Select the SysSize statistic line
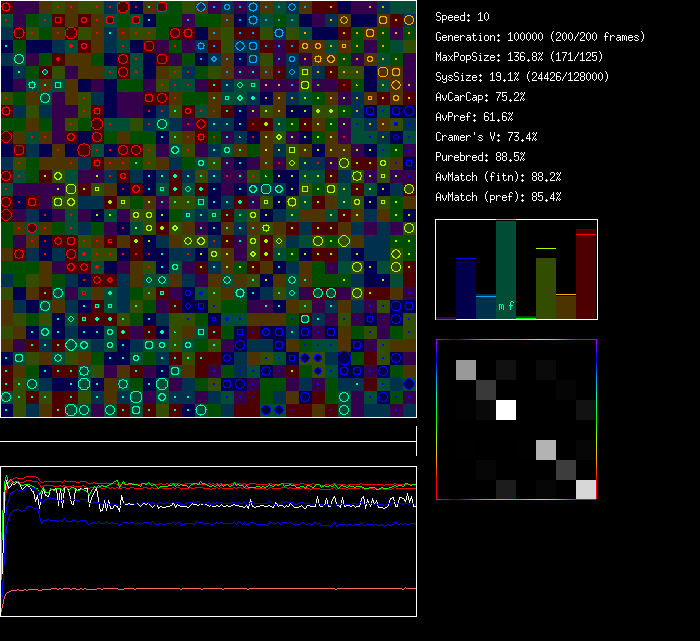The height and width of the screenshot is (641, 700). click(522, 77)
